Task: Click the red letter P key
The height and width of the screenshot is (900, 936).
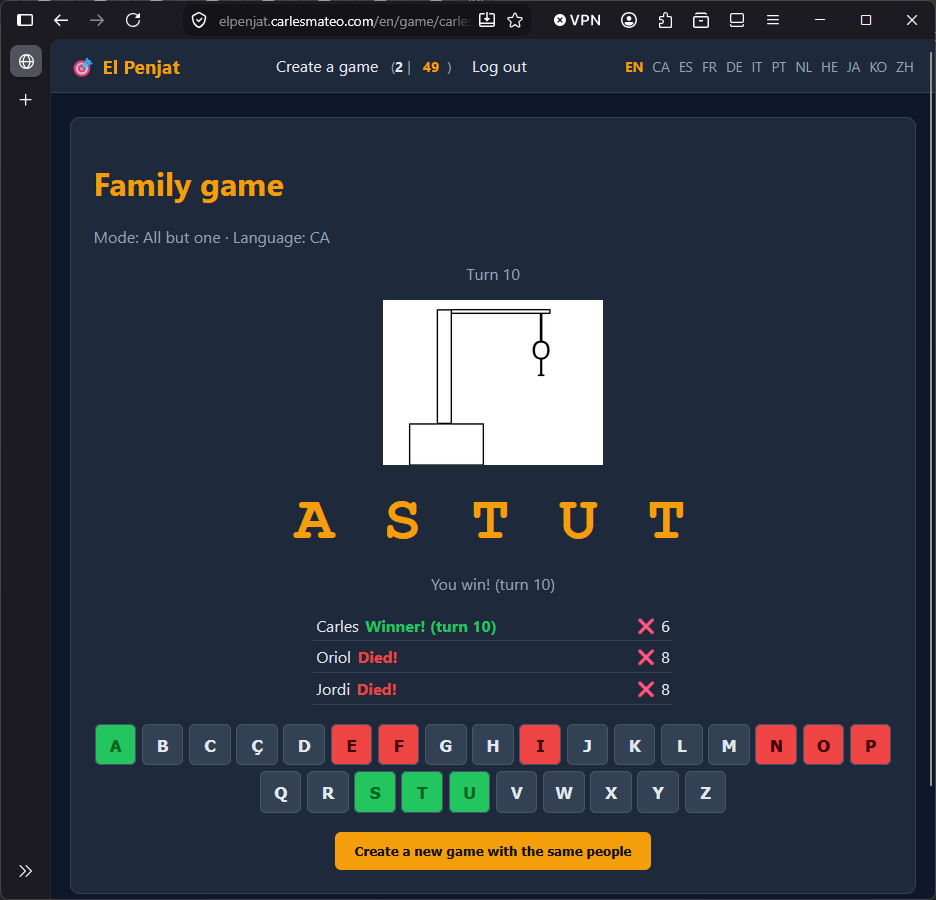Action: (870, 745)
